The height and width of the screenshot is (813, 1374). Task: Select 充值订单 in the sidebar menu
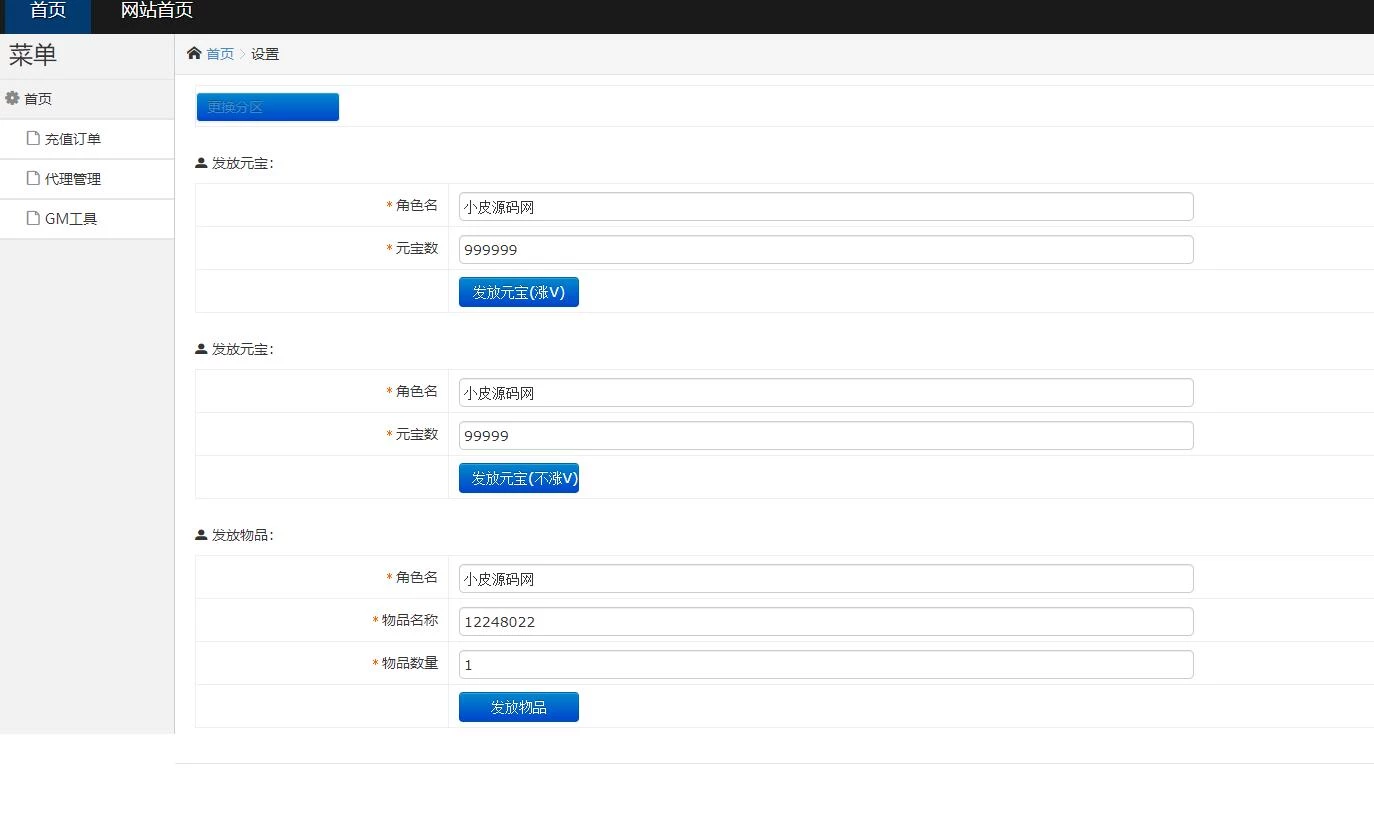(x=73, y=139)
